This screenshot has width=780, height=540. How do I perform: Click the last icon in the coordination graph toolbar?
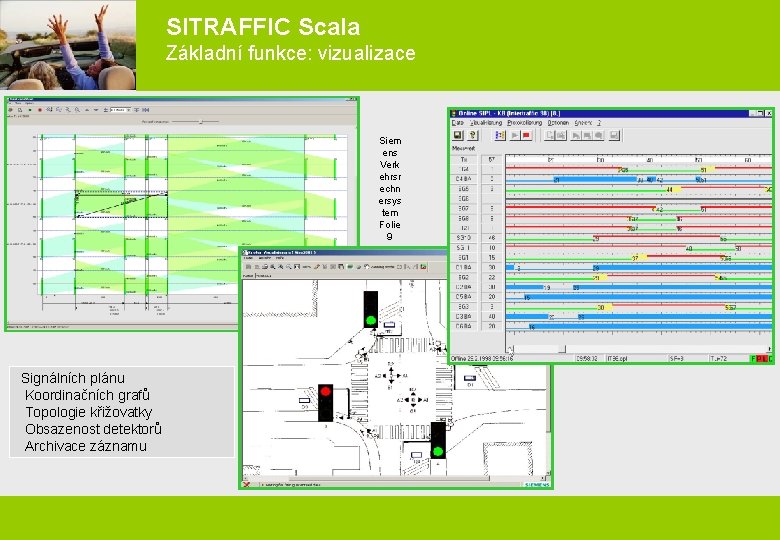click(x=147, y=110)
